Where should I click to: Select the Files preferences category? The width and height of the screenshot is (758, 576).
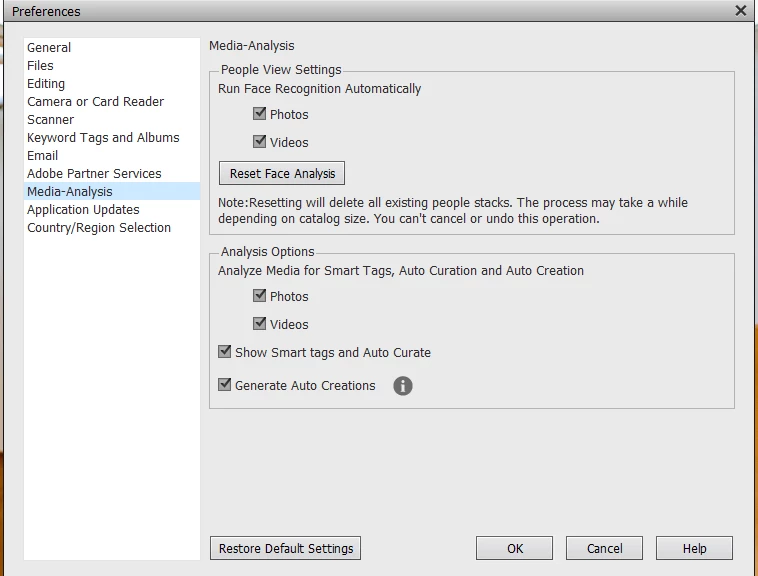(112, 65)
